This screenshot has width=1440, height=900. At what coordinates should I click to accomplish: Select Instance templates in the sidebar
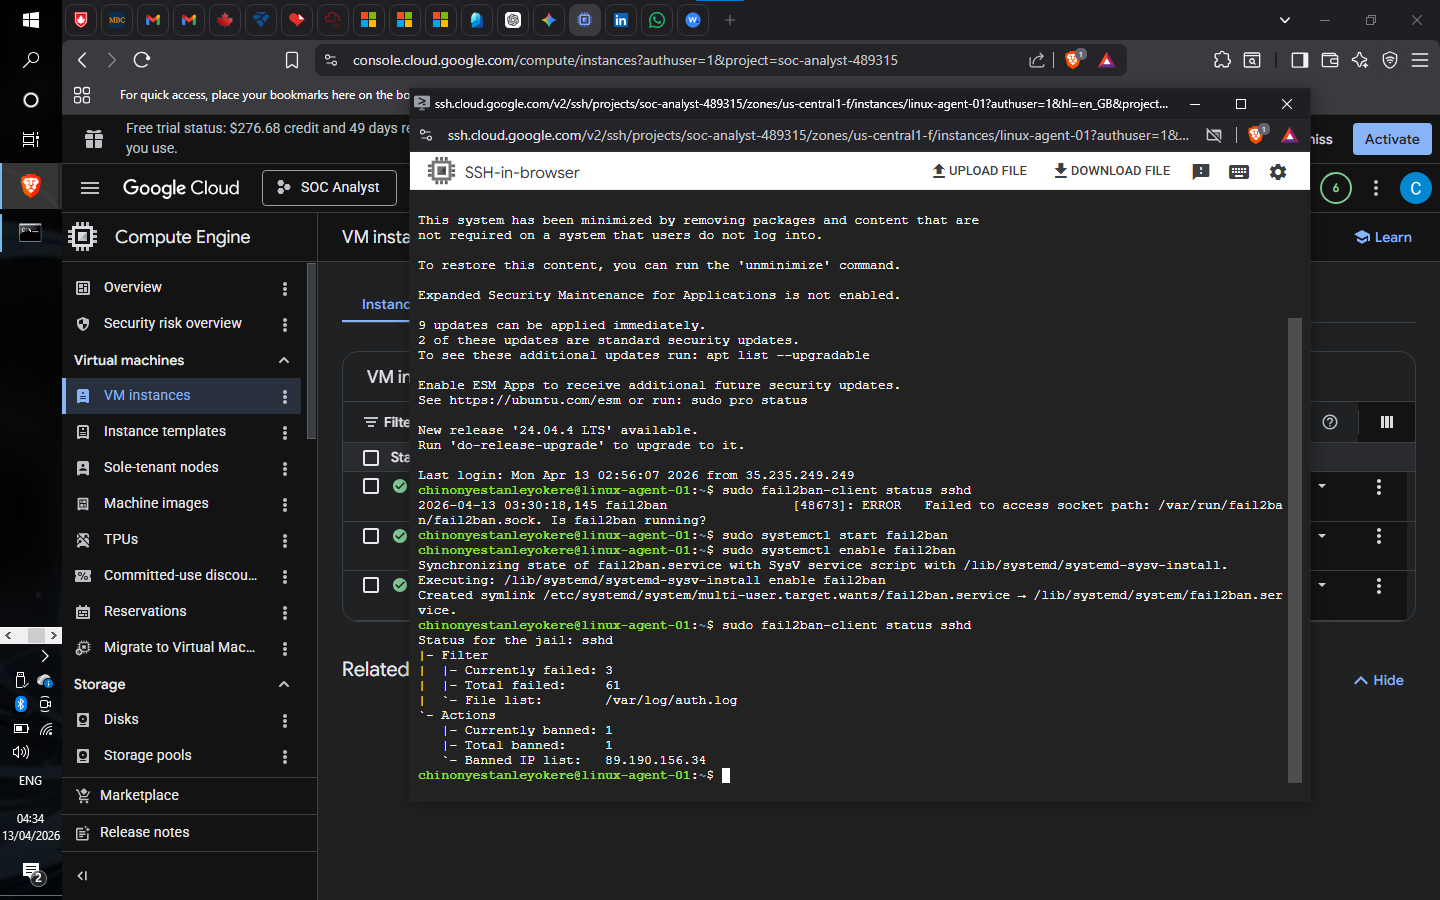tap(165, 431)
